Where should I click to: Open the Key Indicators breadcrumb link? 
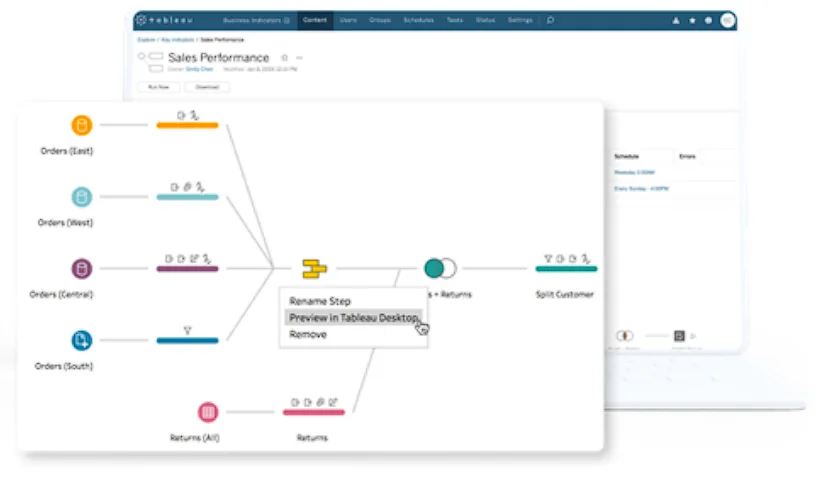177,40
